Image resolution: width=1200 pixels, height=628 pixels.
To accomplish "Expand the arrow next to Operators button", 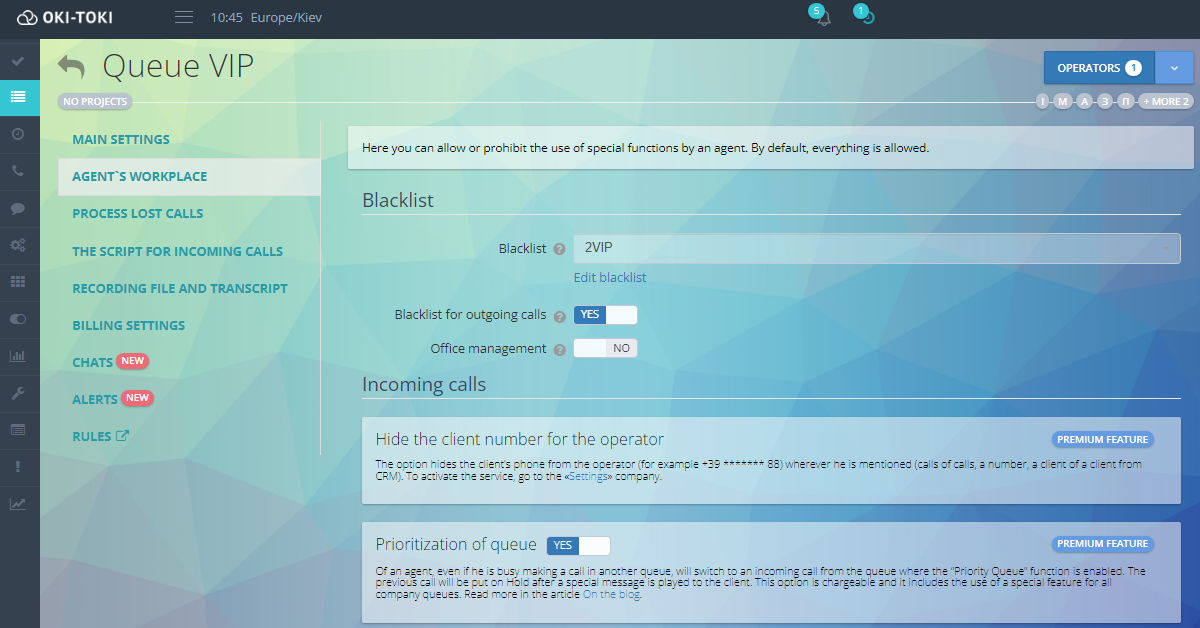I will pos(1173,68).
